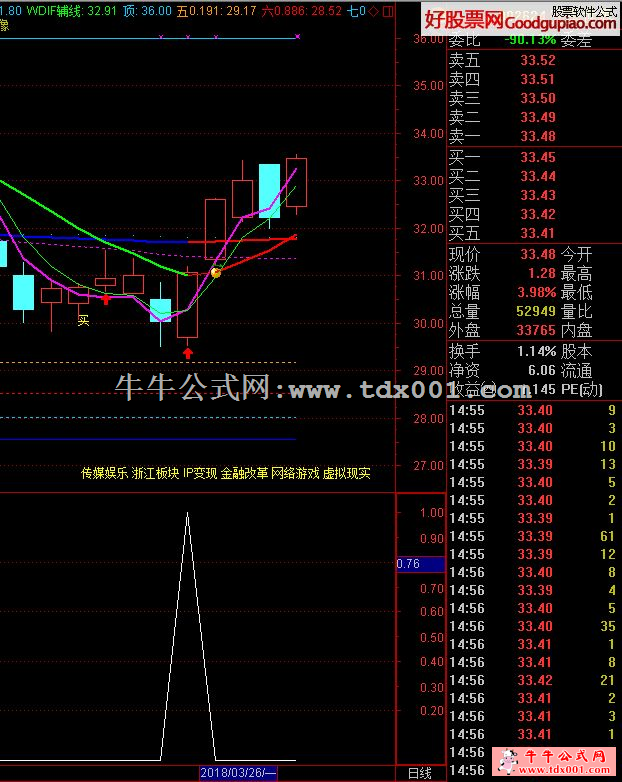The width and height of the screenshot is (622, 782).
Task: Click the 五0.191: 29.17 indicator value
Action: (x=217, y=10)
